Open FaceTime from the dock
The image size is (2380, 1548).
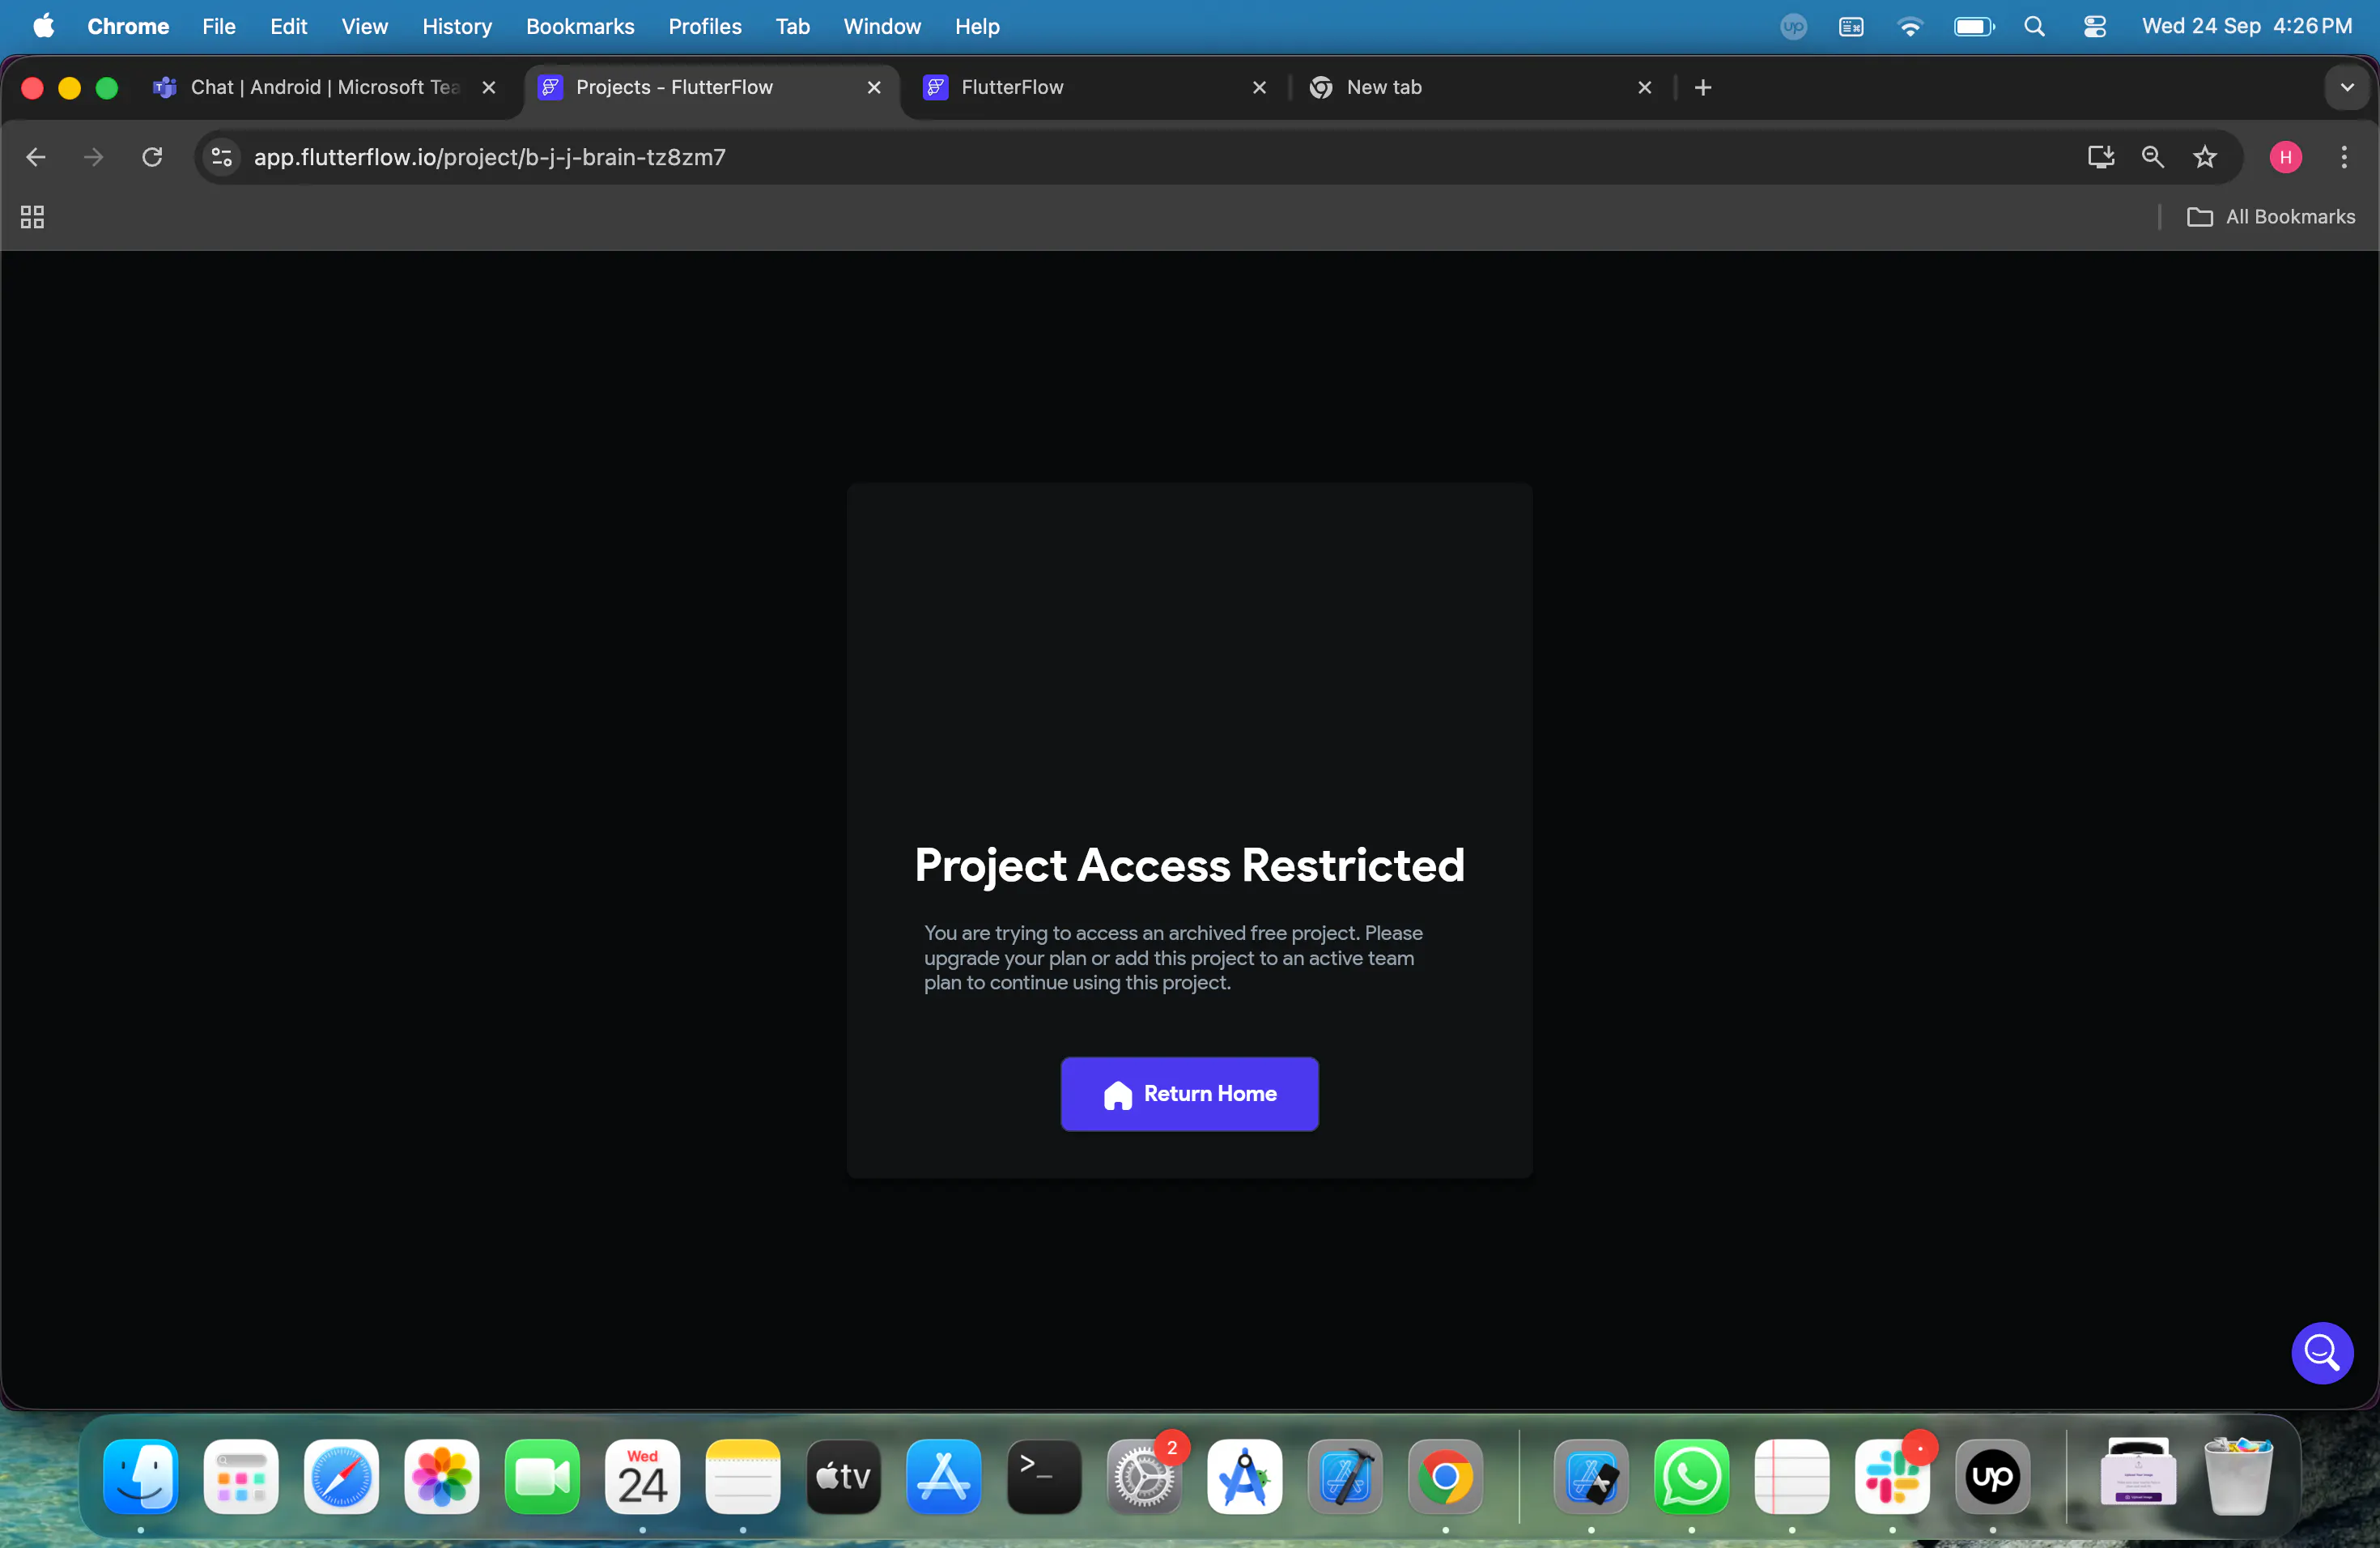[x=542, y=1476]
